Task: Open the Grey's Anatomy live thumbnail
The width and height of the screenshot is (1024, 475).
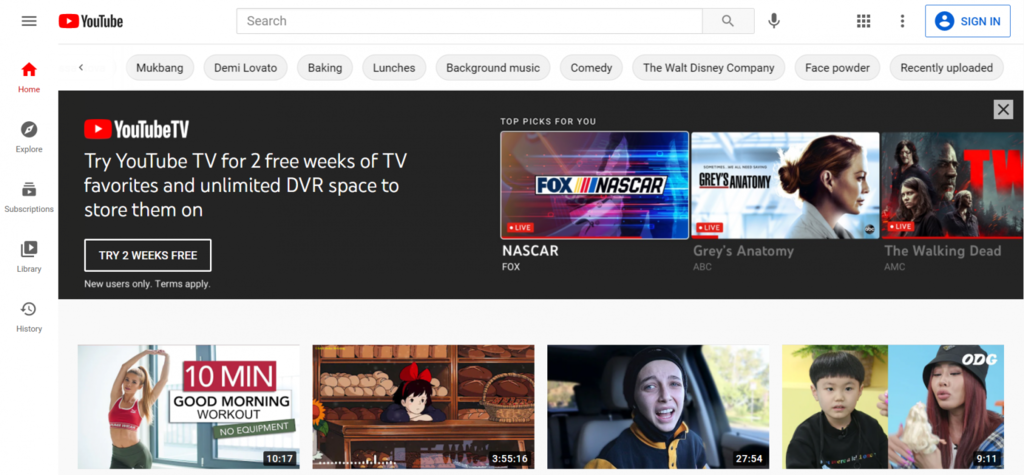Action: (785, 186)
